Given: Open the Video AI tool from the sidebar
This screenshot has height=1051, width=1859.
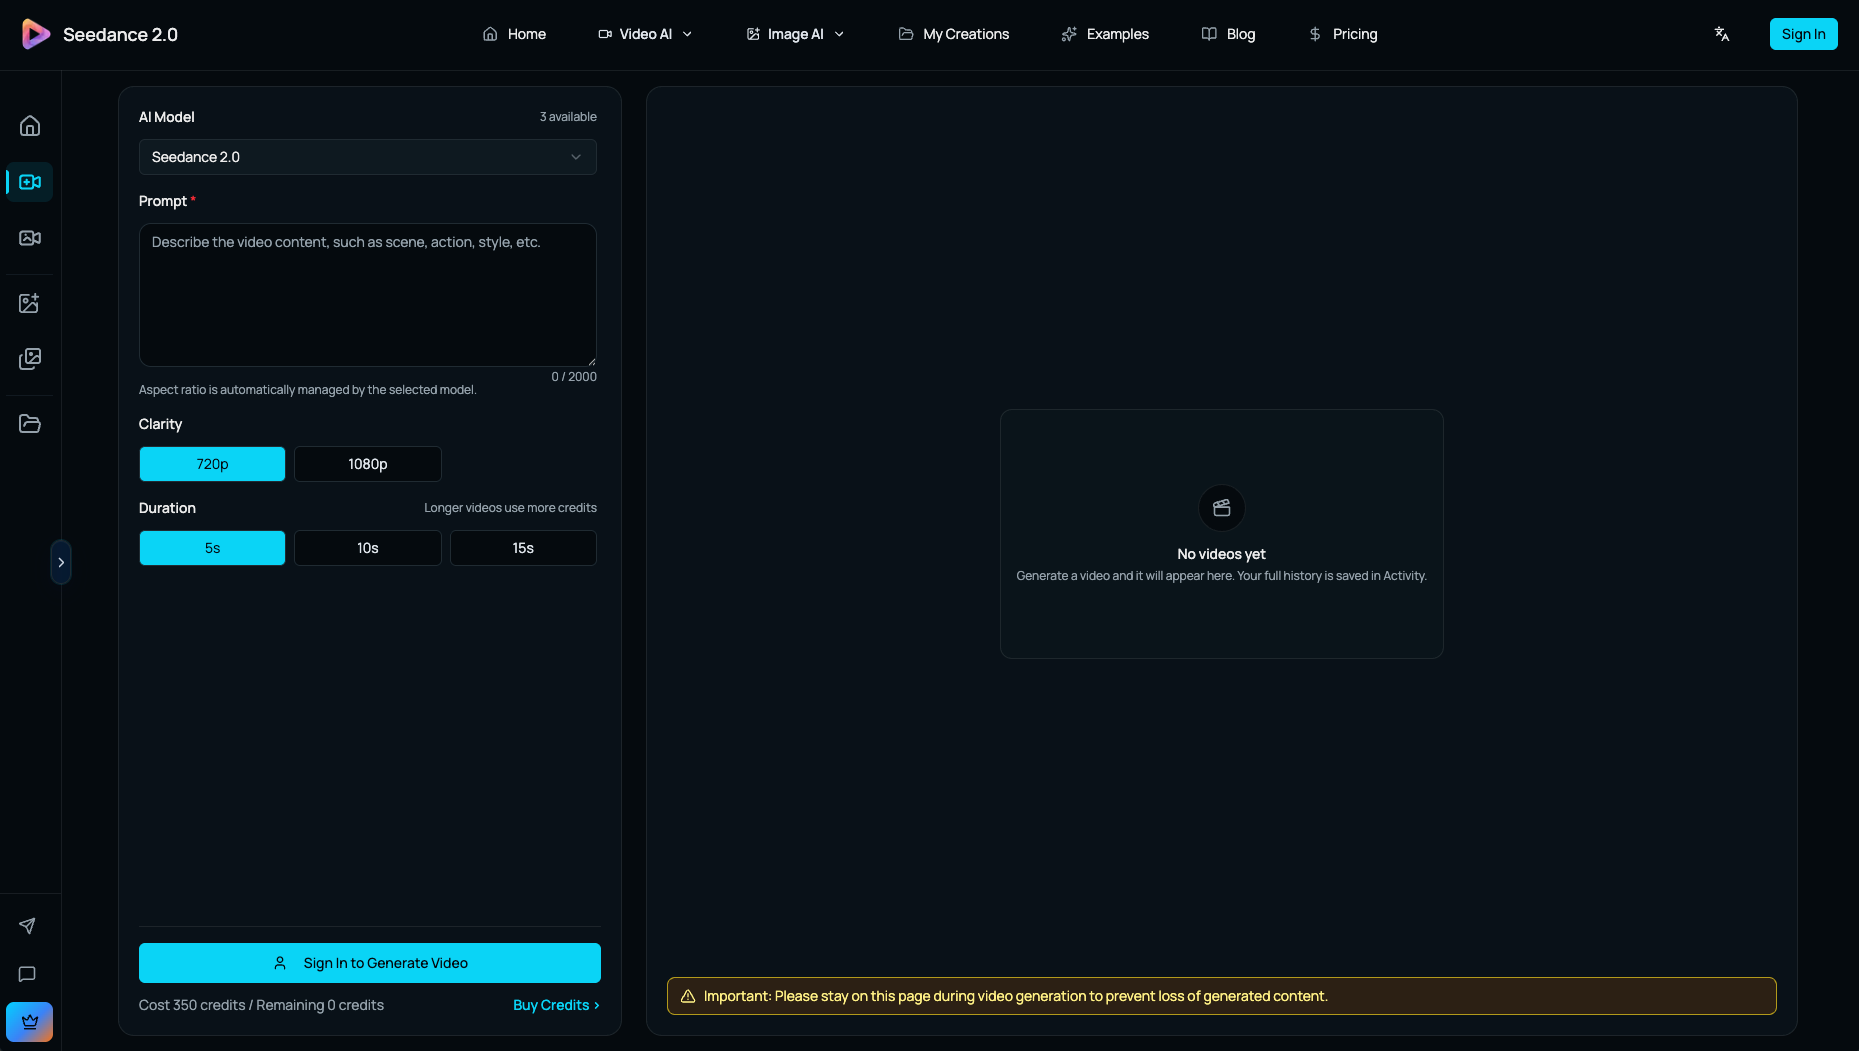Looking at the screenshot, I should (29, 182).
